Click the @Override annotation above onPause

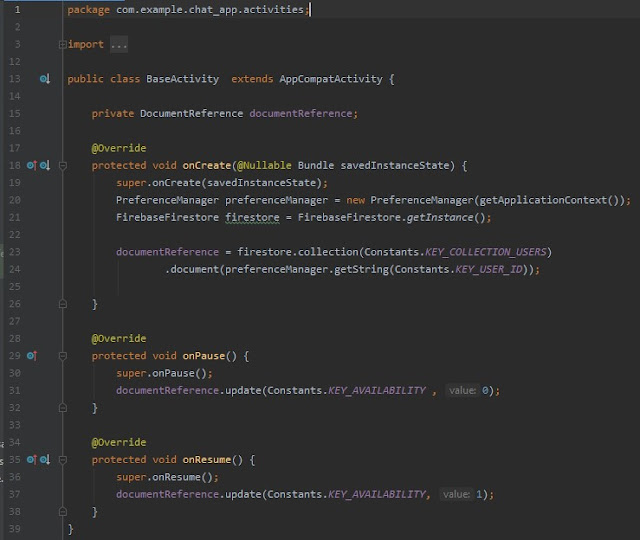tap(118, 339)
